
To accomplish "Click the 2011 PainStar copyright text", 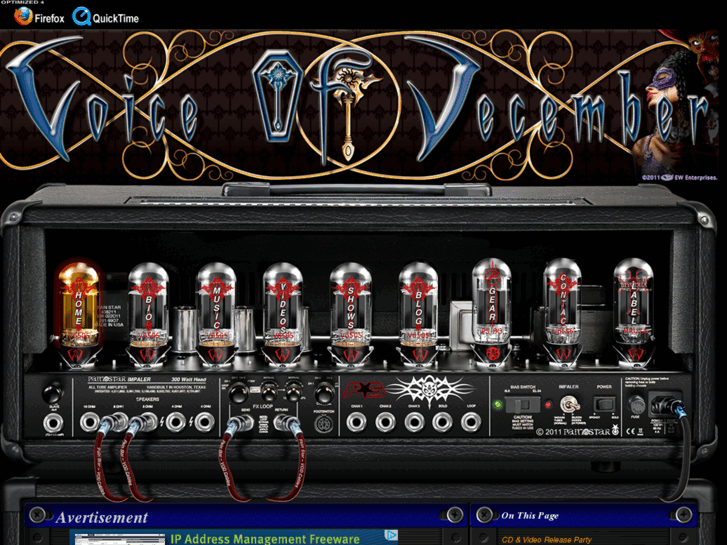I will (577, 432).
